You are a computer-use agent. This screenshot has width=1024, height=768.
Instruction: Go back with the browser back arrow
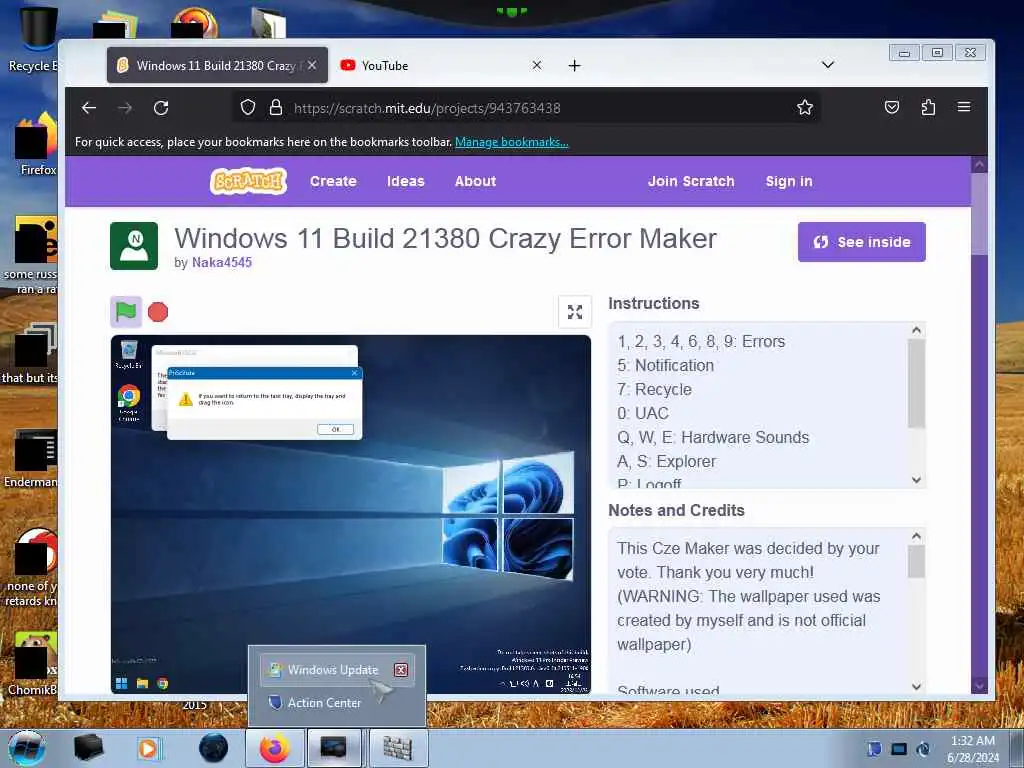(x=89, y=108)
